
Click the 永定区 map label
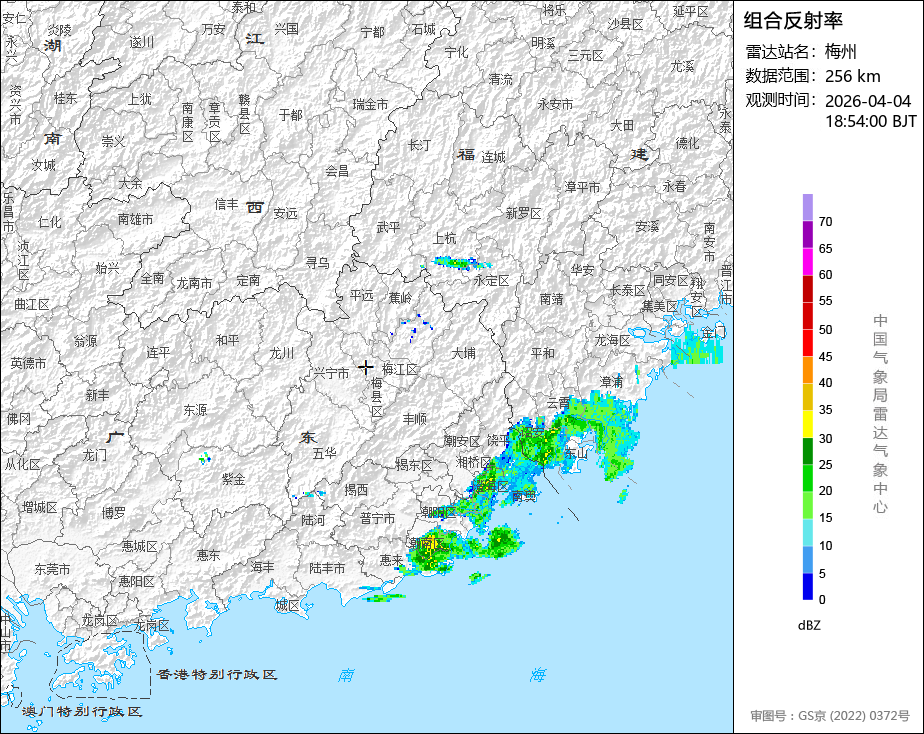pyautogui.click(x=491, y=280)
